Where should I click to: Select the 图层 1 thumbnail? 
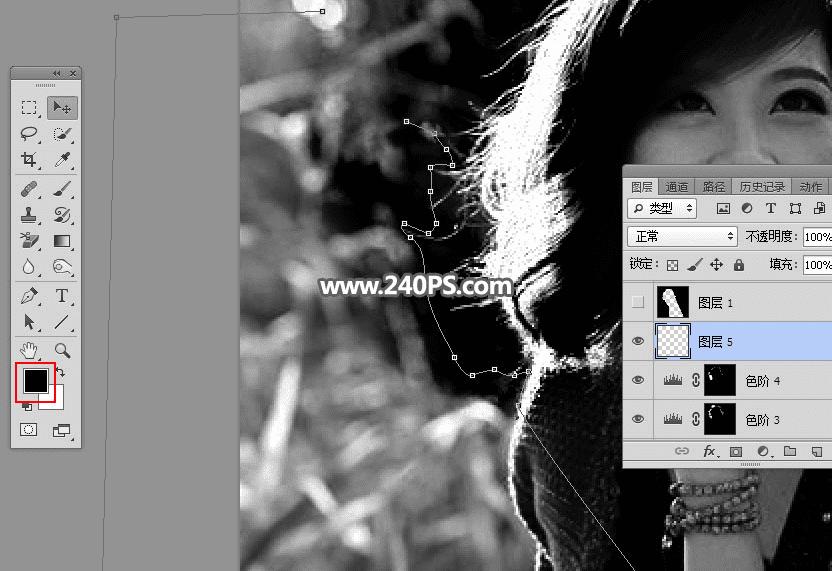[673, 302]
